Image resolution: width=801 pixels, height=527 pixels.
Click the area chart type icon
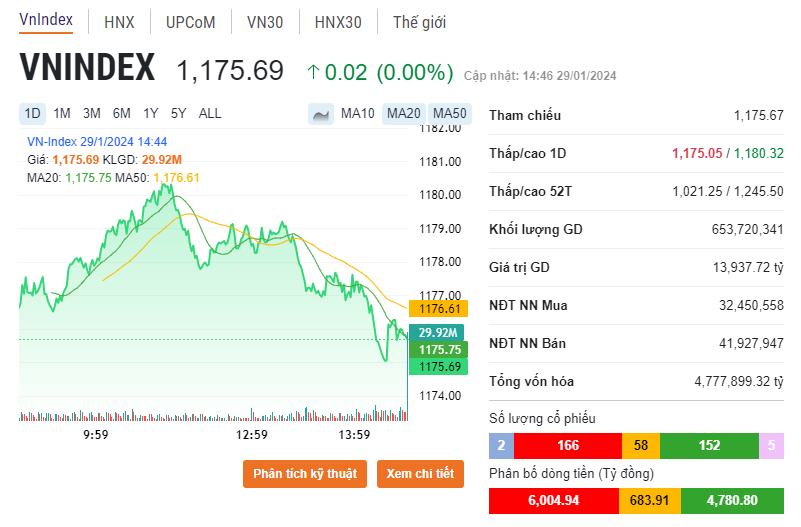(x=321, y=114)
